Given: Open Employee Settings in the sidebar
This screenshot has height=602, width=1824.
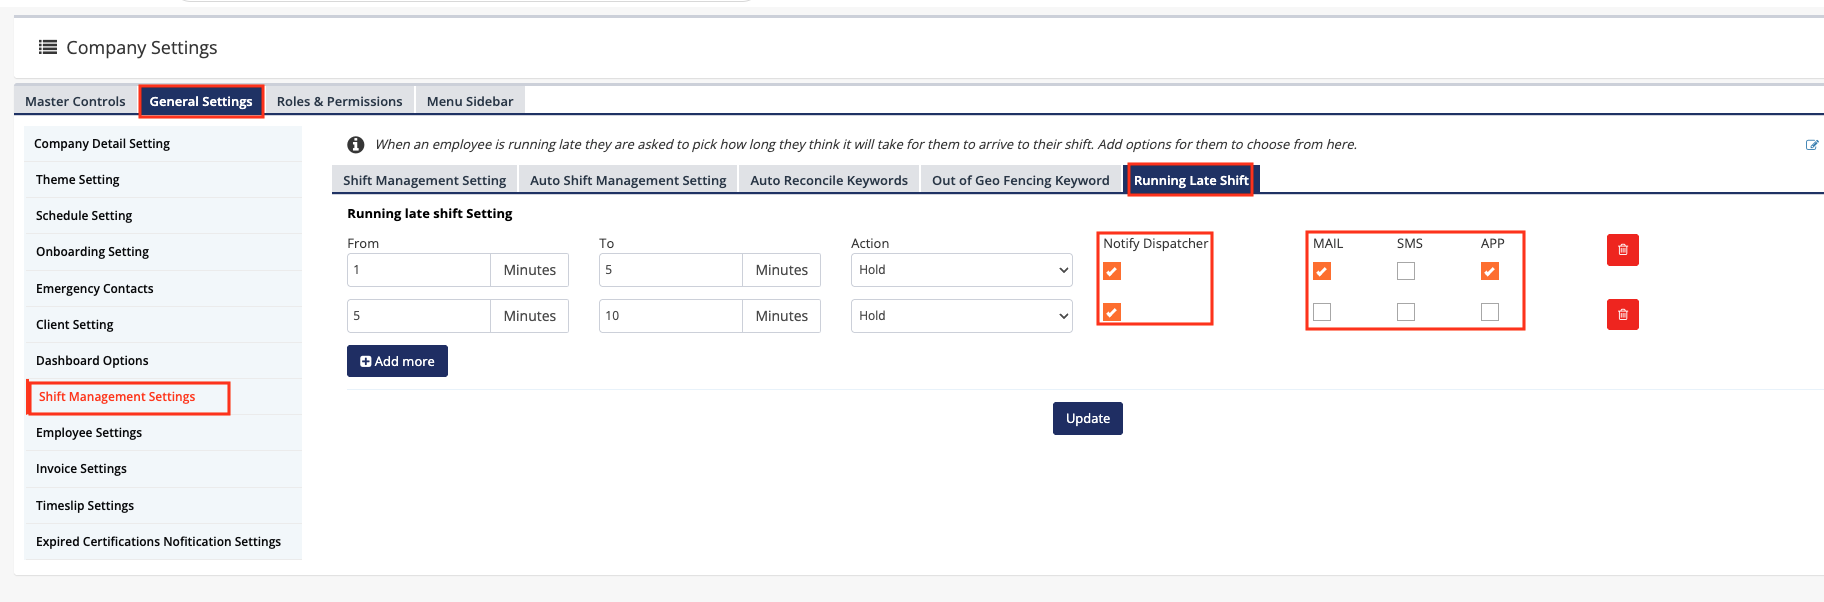Looking at the screenshot, I should pyautogui.click(x=89, y=433).
